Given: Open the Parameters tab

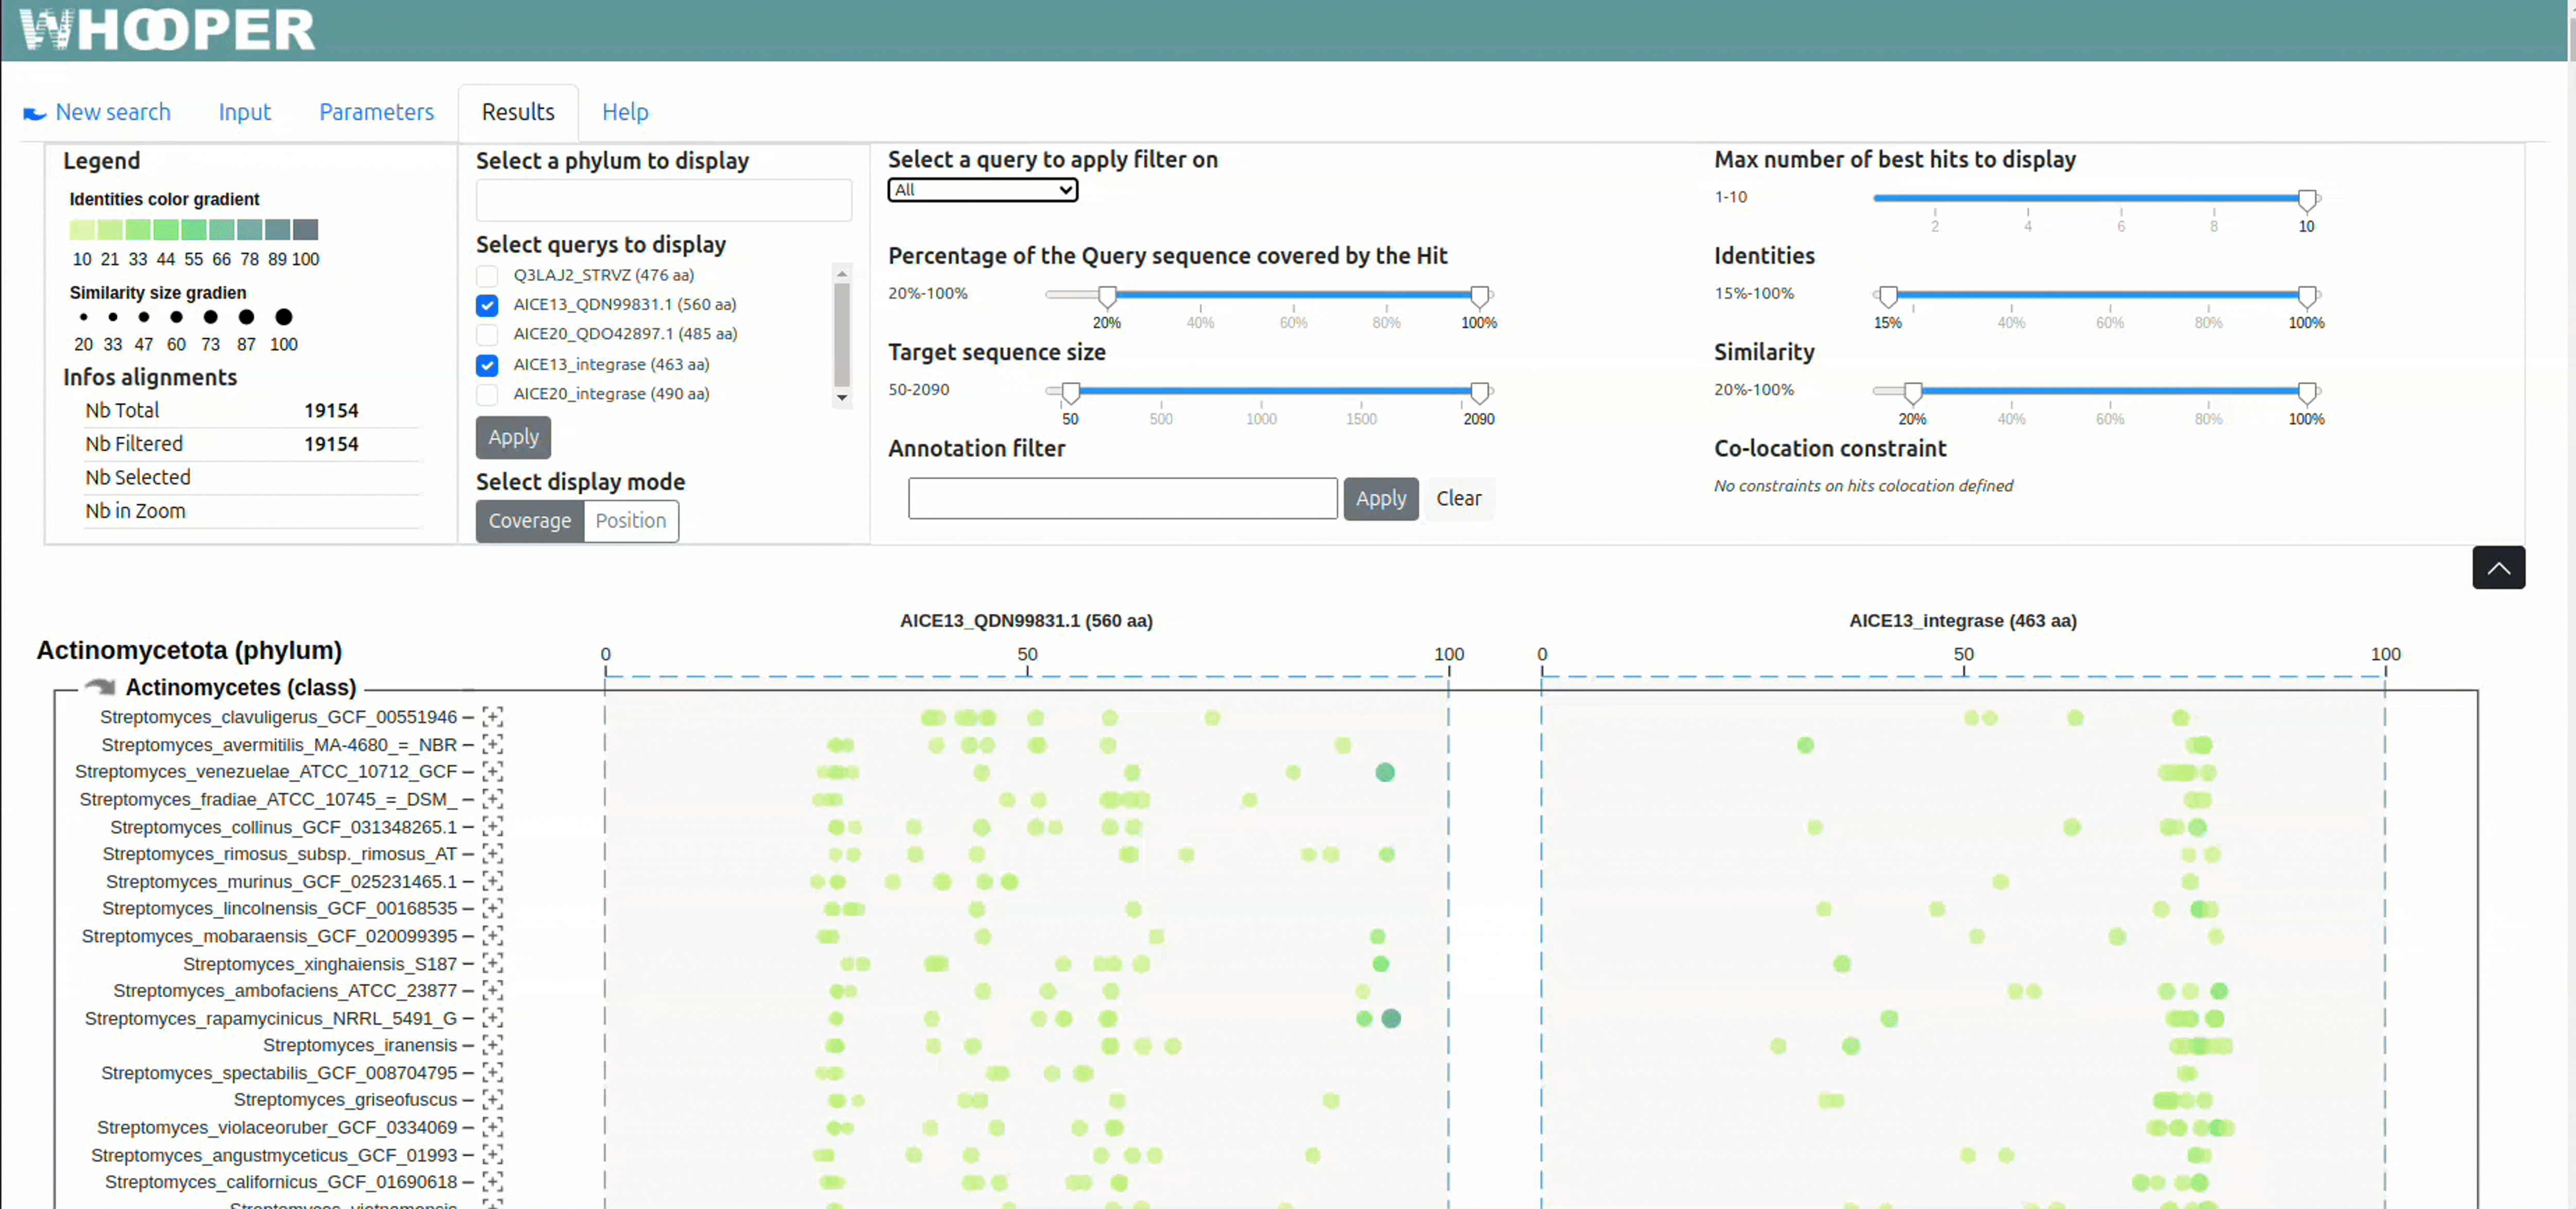Looking at the screenshot, I should [376, 112].
